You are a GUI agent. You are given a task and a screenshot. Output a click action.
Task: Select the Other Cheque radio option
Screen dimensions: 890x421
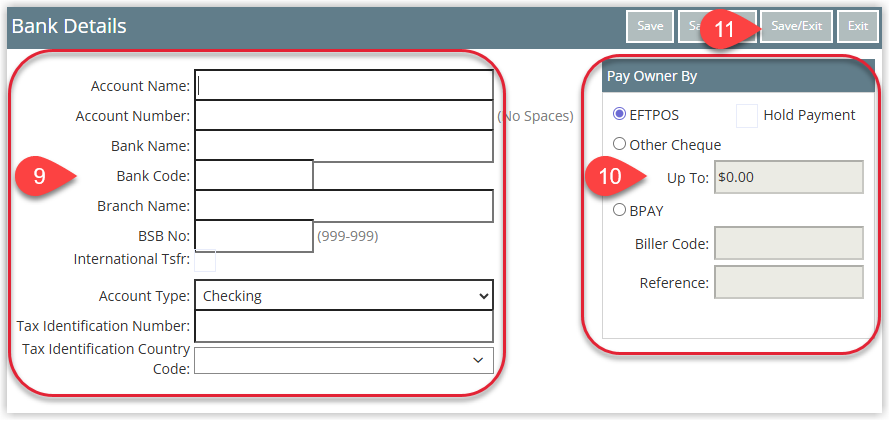coord(619,144)
